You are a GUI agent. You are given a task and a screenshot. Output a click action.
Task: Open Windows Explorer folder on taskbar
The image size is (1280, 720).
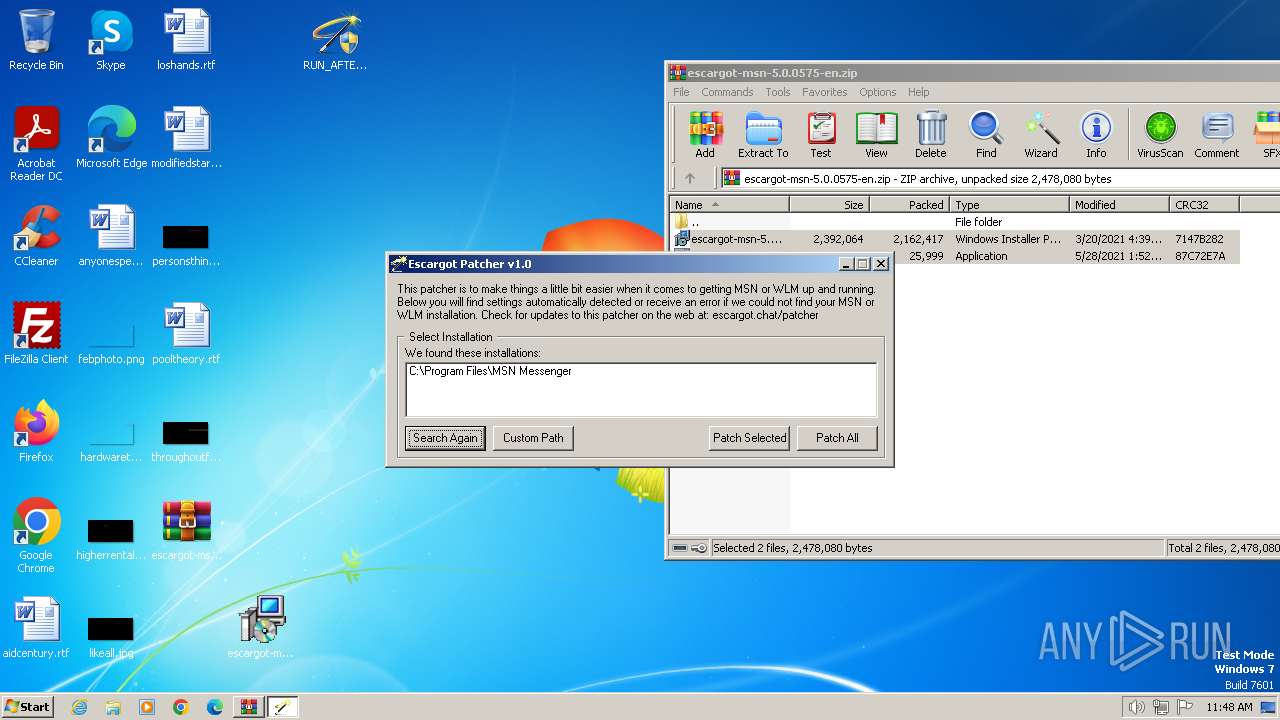[113, 707]
